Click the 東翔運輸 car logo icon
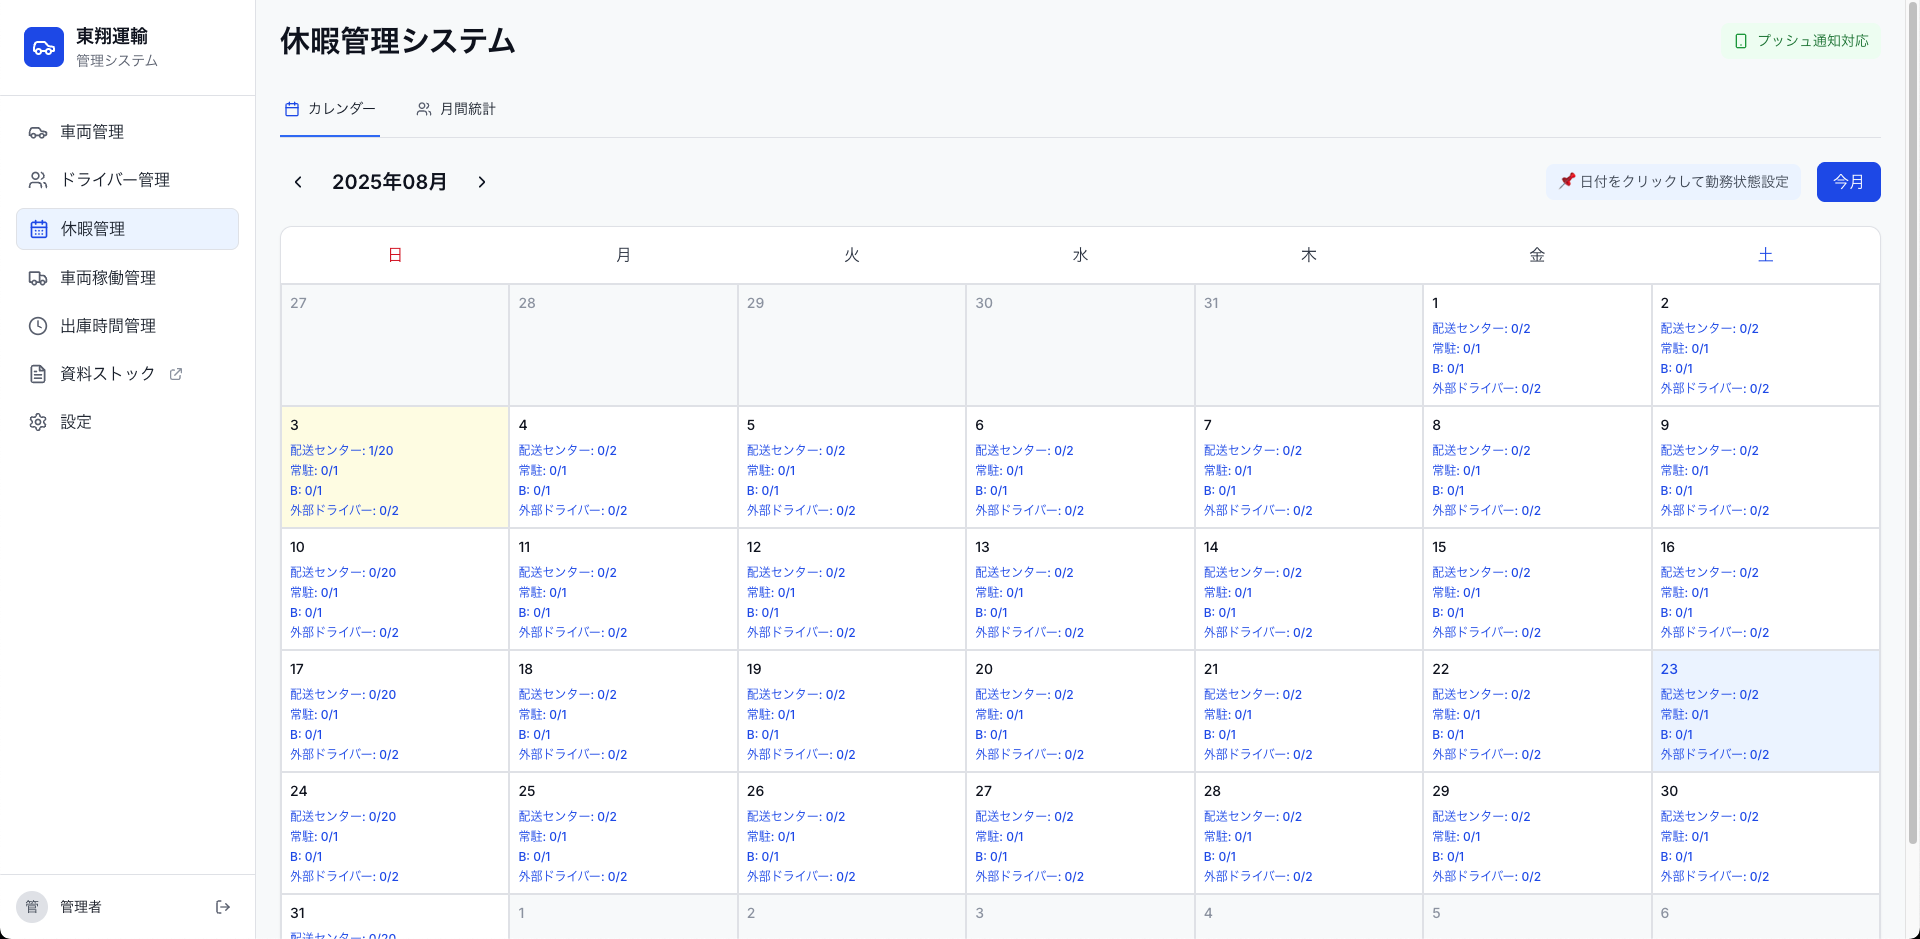 click(x=44, y=47)
